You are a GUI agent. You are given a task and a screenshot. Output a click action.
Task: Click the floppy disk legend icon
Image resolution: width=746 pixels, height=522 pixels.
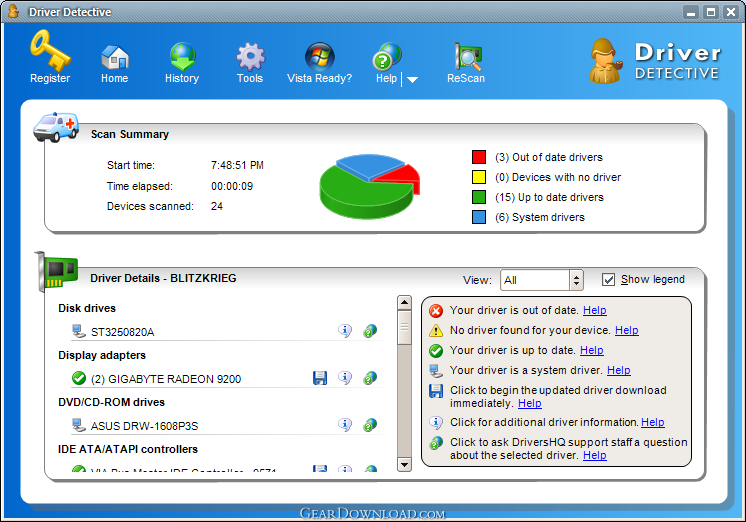436,391
